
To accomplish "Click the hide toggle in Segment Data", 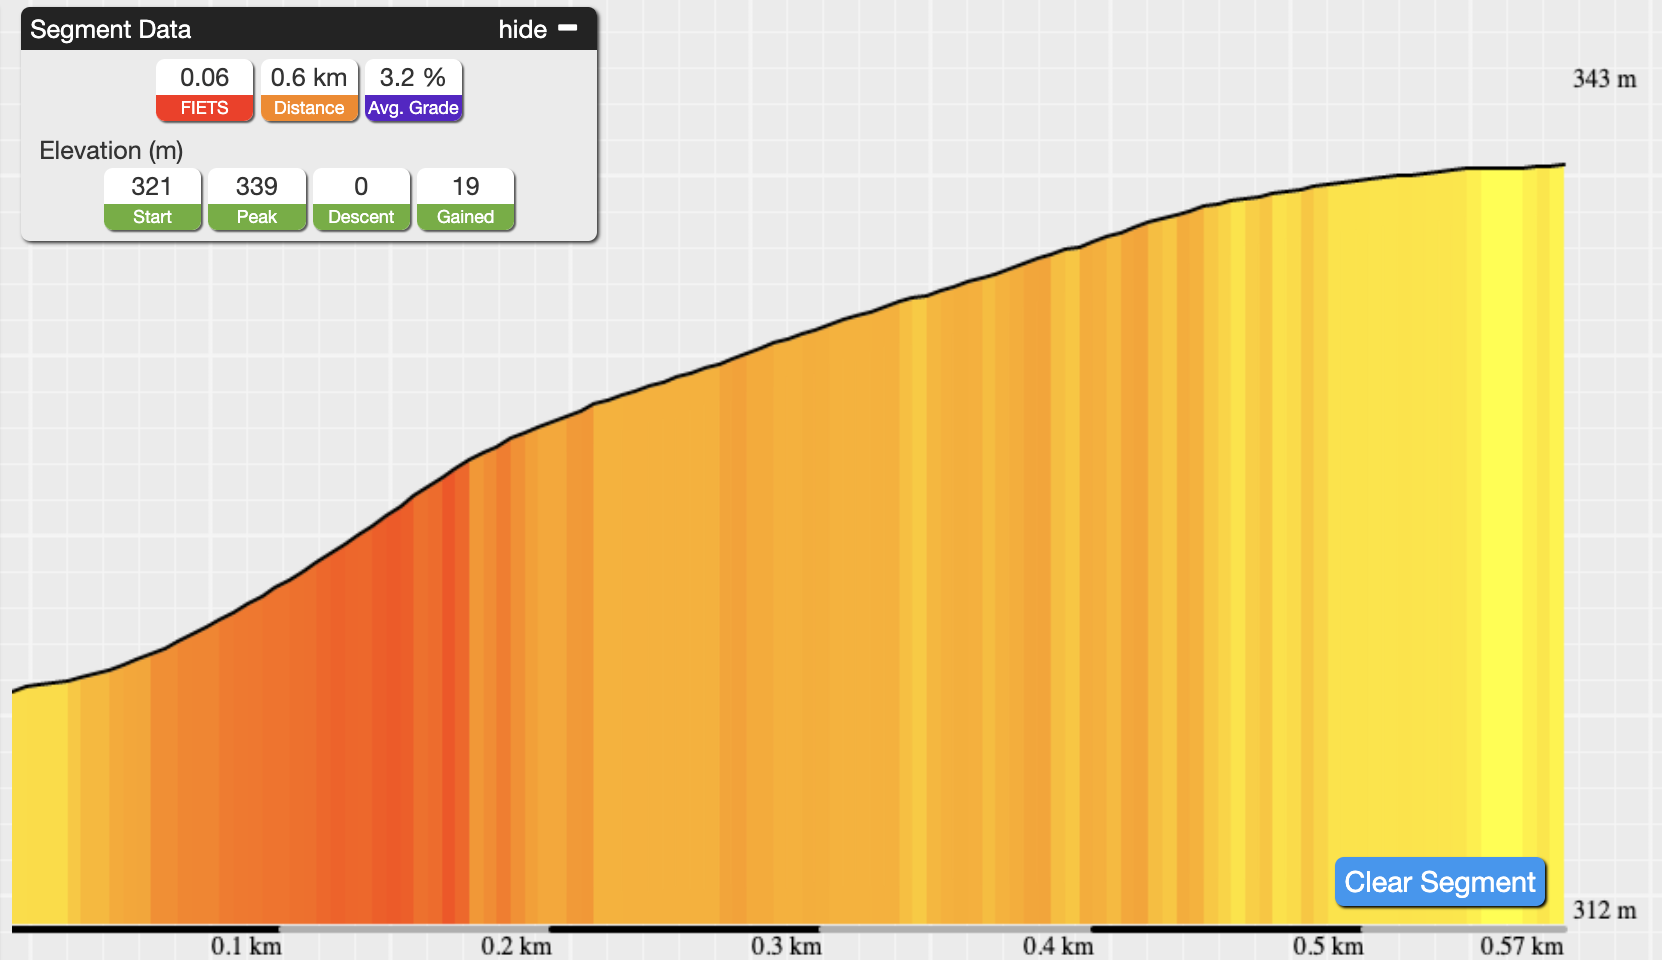I will pyautogui.click(x=538, y=29).
